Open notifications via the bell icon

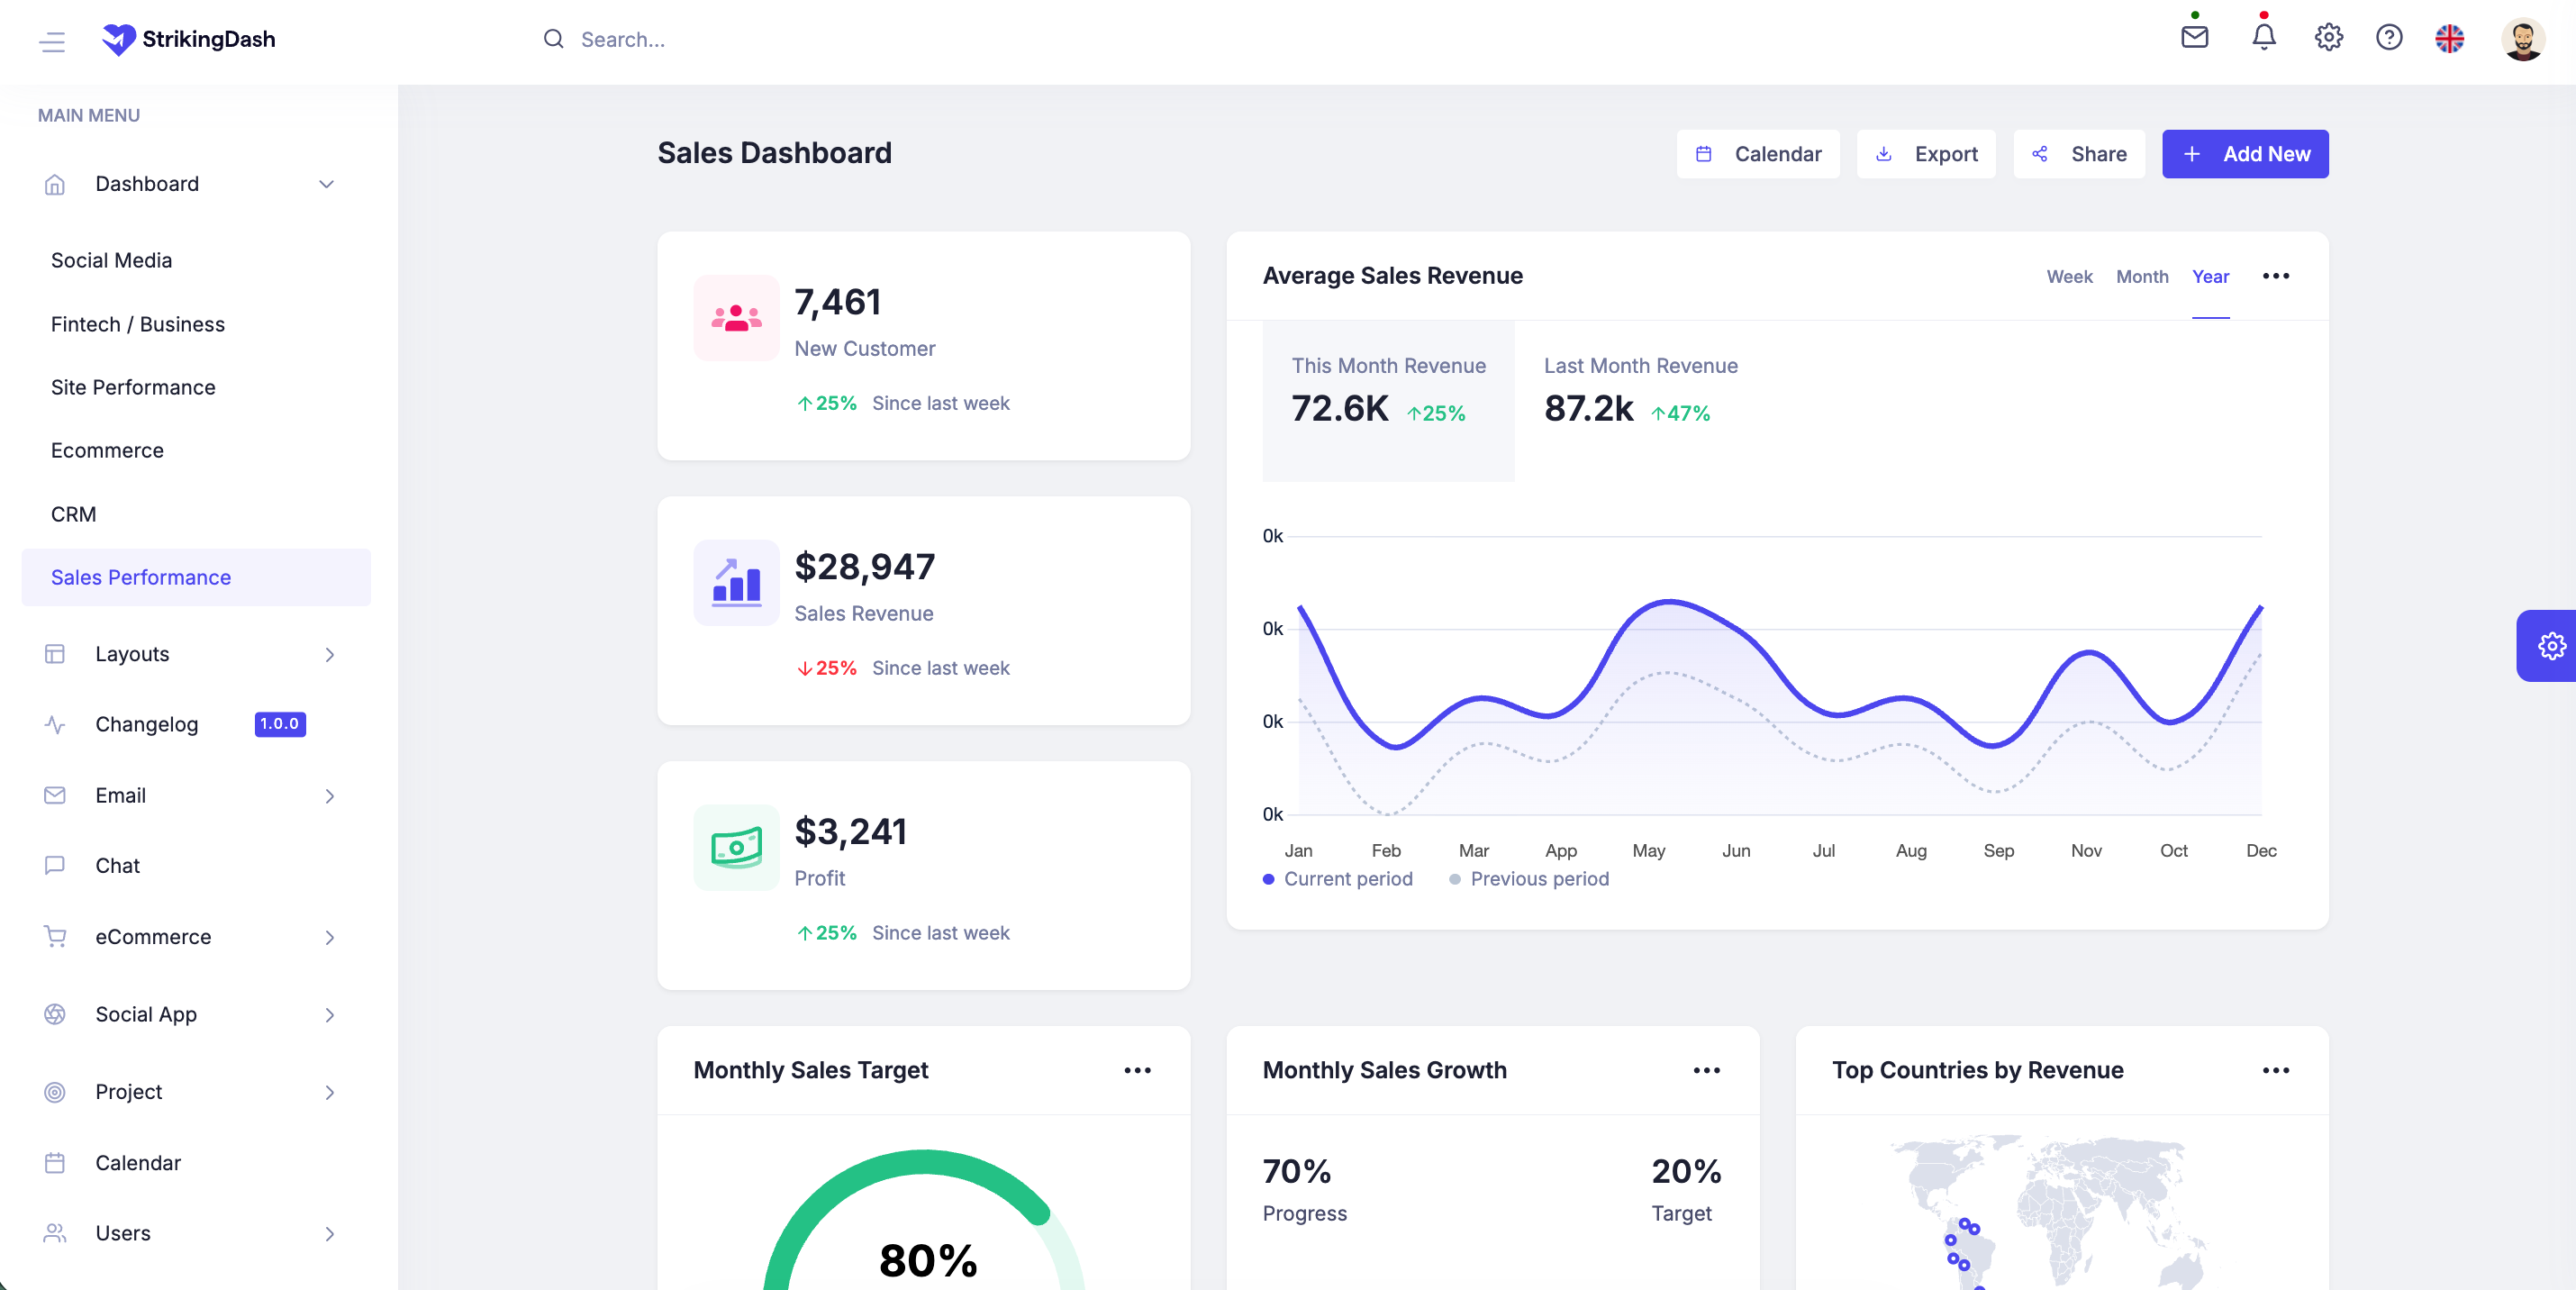2263,38
